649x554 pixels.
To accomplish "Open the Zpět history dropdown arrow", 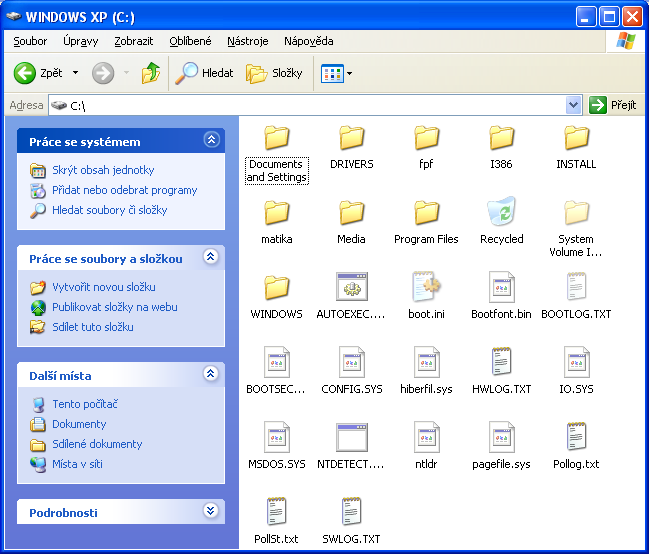I will click(75, 73).
